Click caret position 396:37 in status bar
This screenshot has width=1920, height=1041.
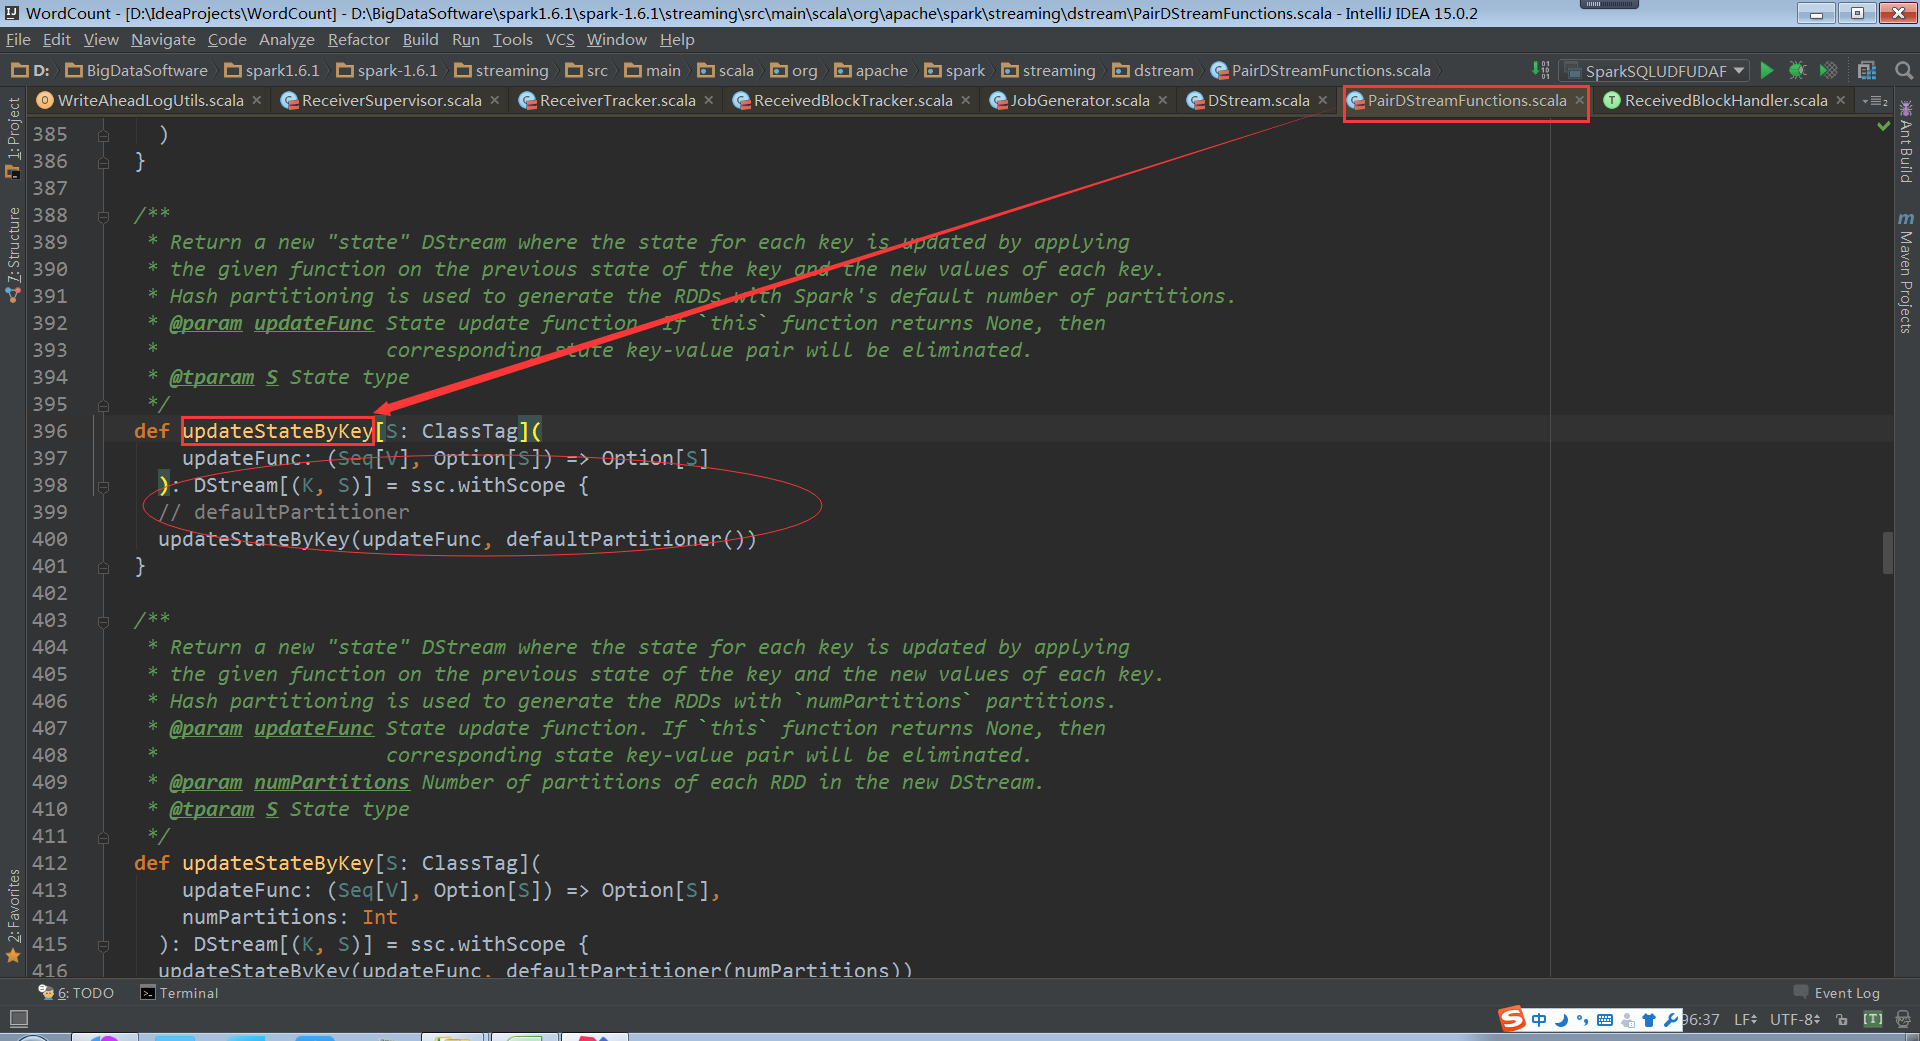coord(1699,1019)
